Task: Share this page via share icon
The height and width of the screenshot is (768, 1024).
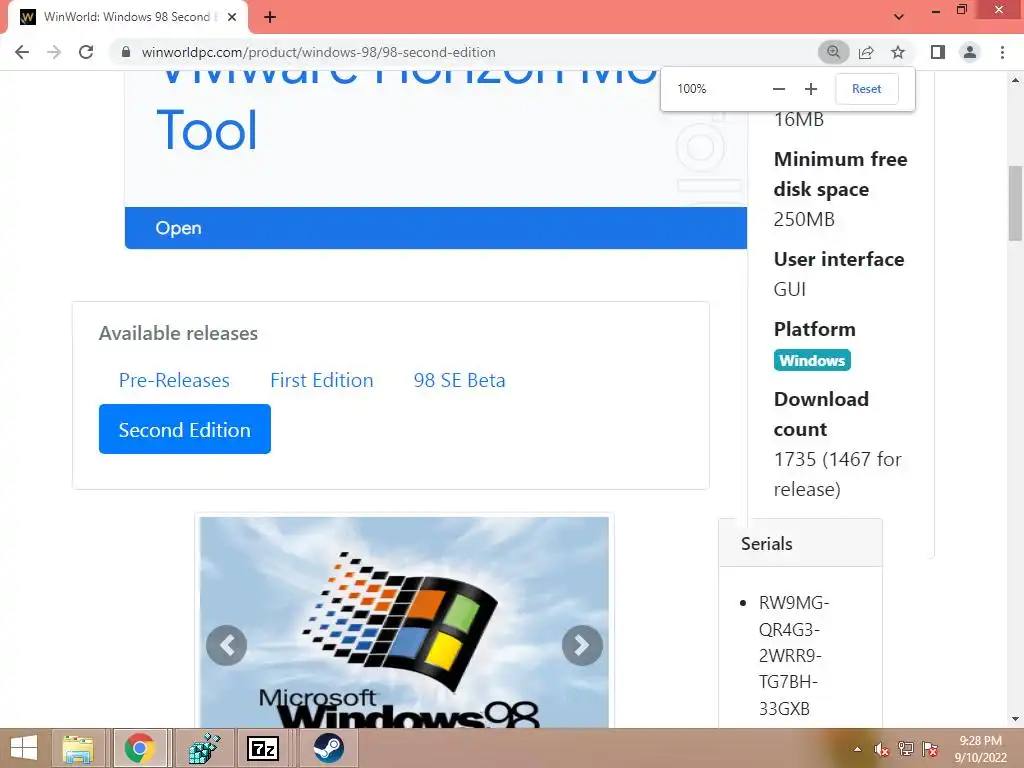Action: 866,52
